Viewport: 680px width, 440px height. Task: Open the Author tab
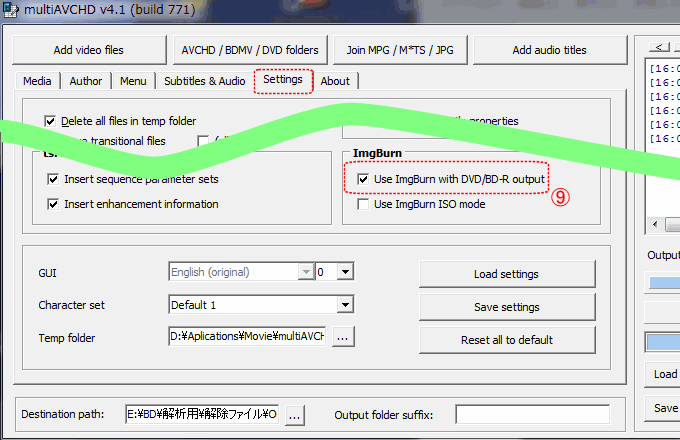pyautogui.click(x=87, y=81)
